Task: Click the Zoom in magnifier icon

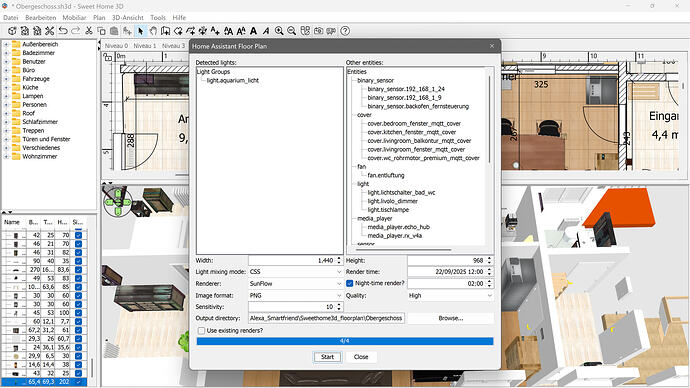Action: (x=279, y=31)
